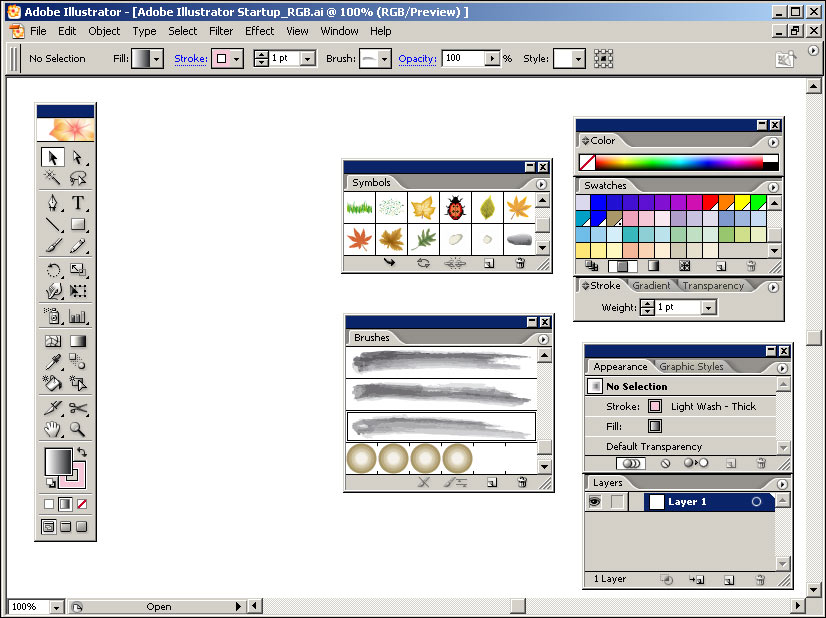
Task: Activate the Gradient tool
Action: point(77,341)
